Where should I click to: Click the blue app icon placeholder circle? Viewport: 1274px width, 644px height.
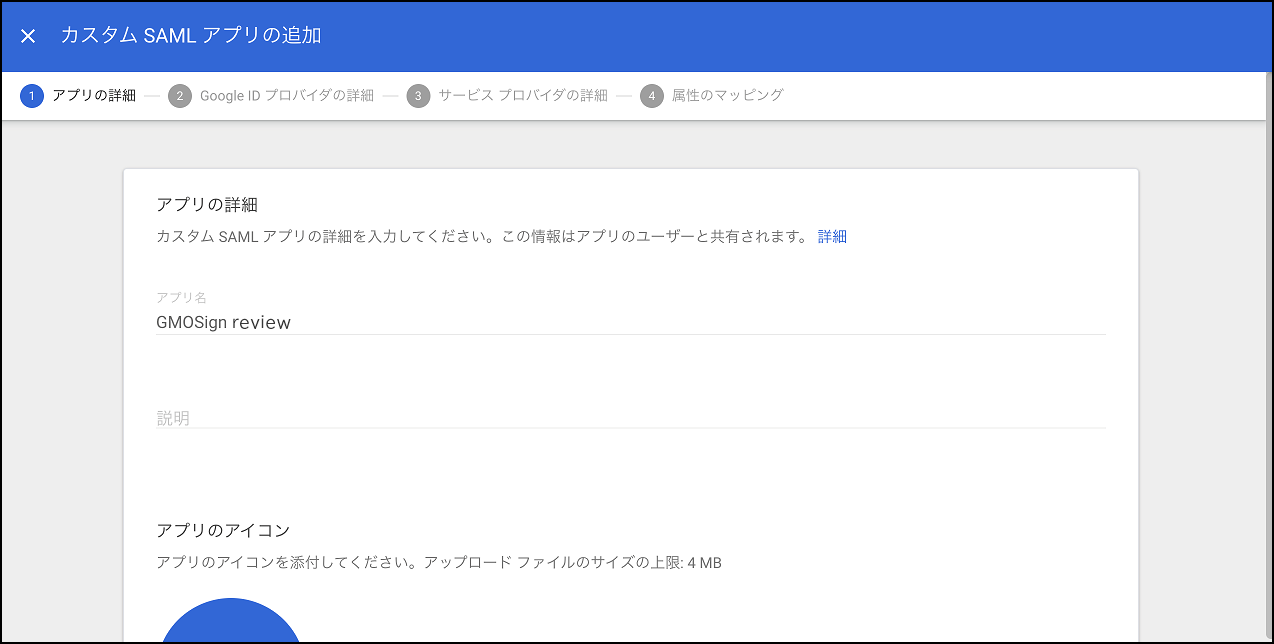tap(230, 625)
